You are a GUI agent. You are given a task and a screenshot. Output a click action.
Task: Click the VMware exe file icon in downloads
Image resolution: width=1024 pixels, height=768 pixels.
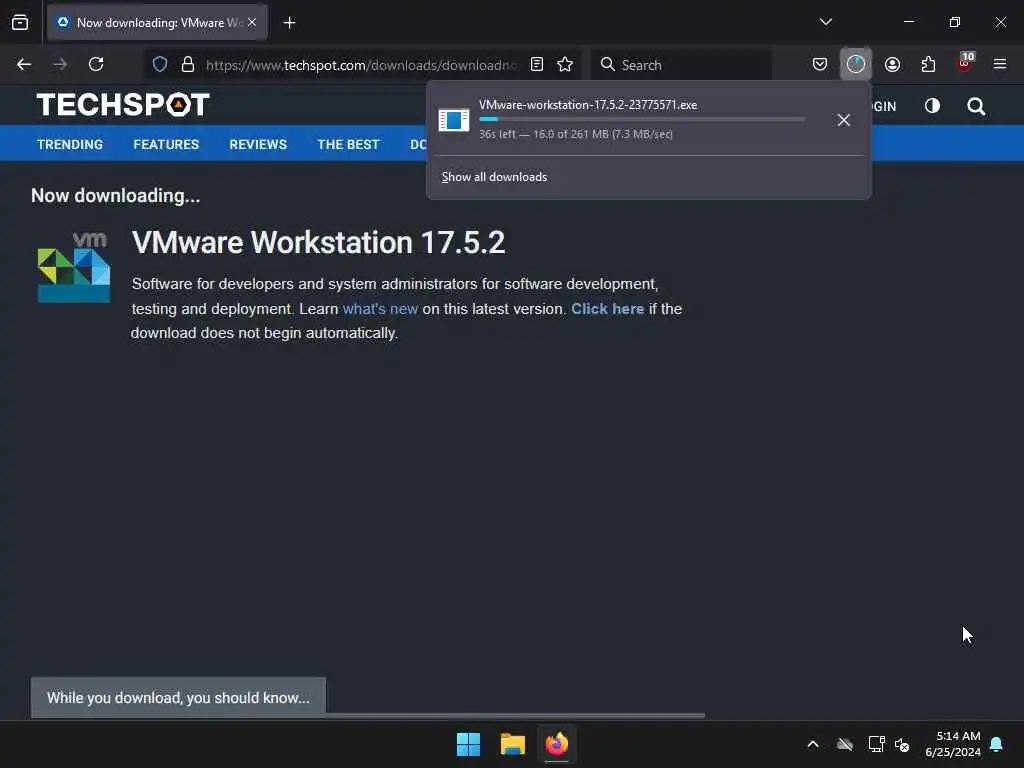tap(454, 120)
